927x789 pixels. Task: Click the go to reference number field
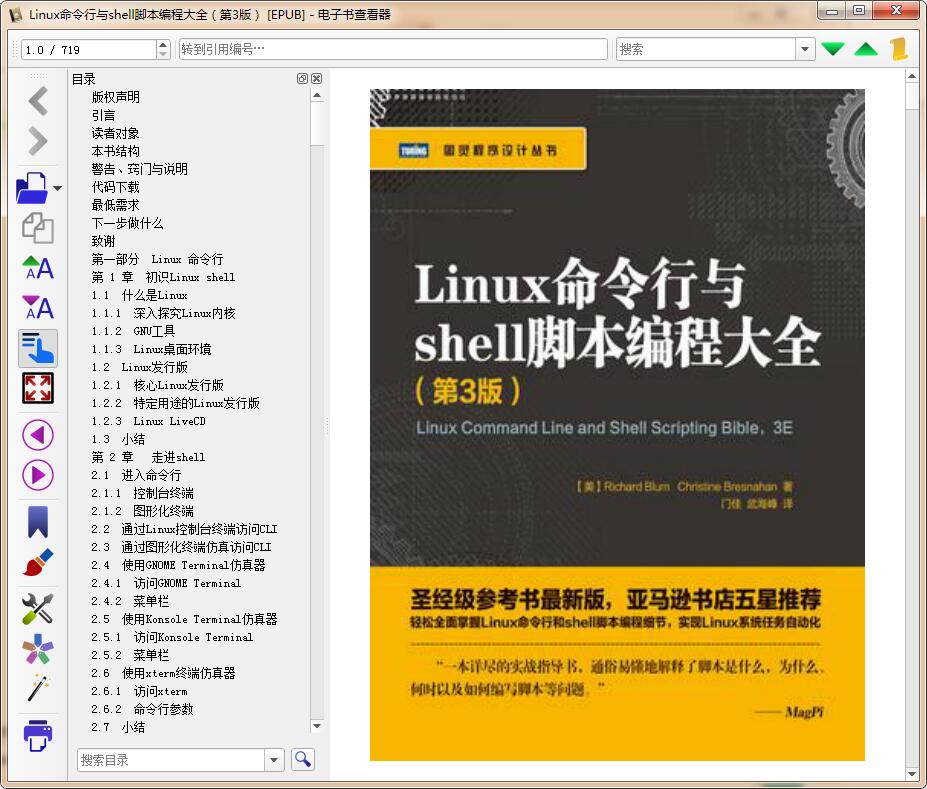[x=393, y=49]
